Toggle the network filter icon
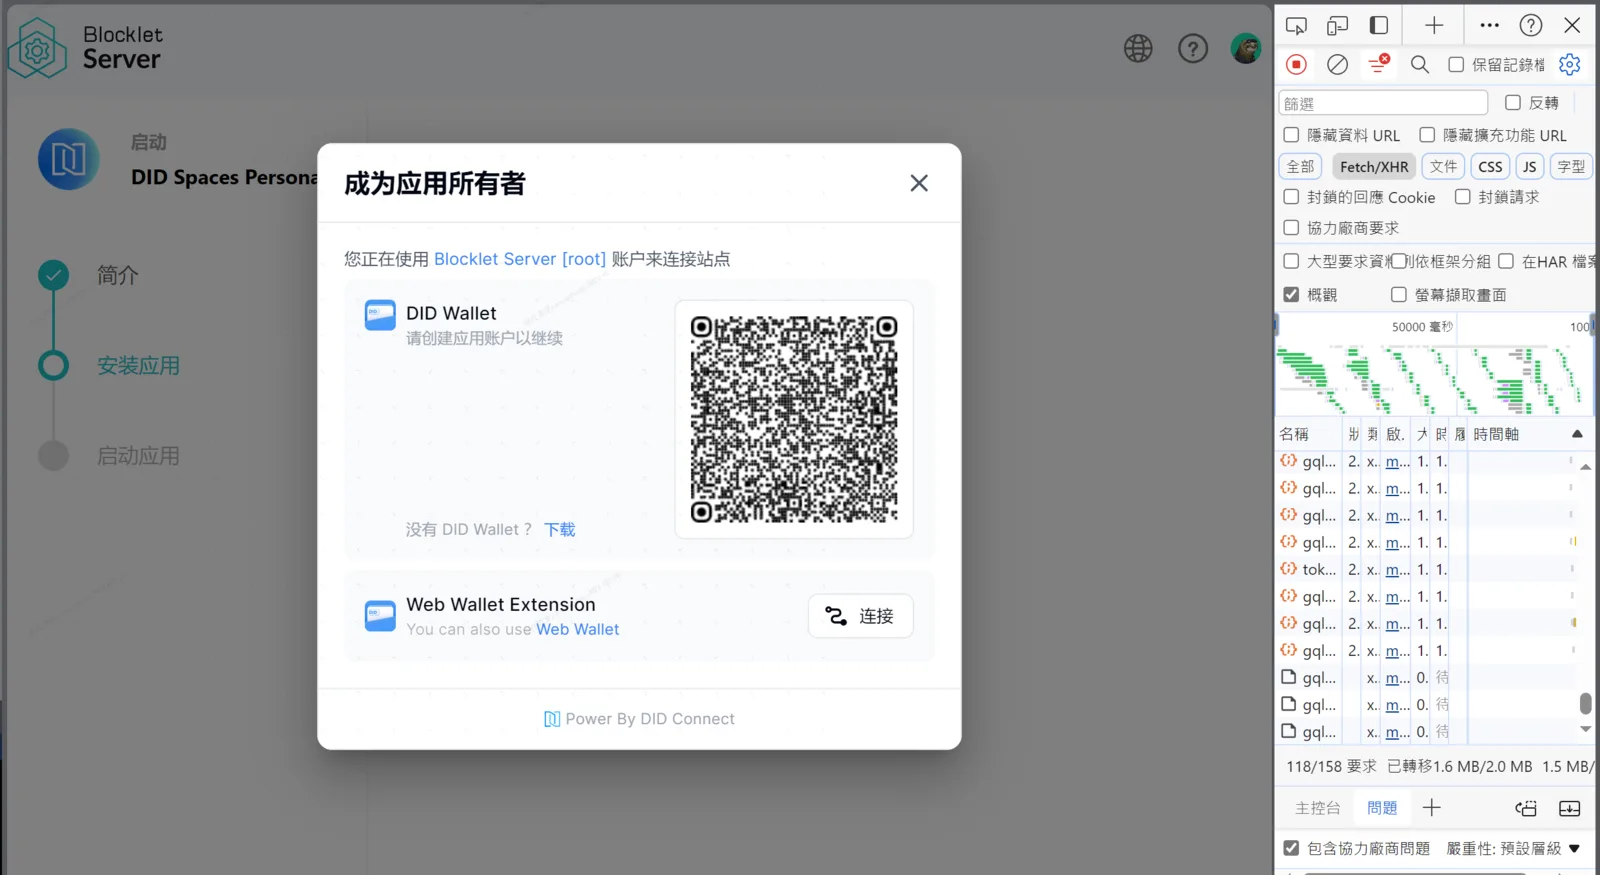The height and width of the screenshot is (875, 1600). click(x=1379, y=64)
